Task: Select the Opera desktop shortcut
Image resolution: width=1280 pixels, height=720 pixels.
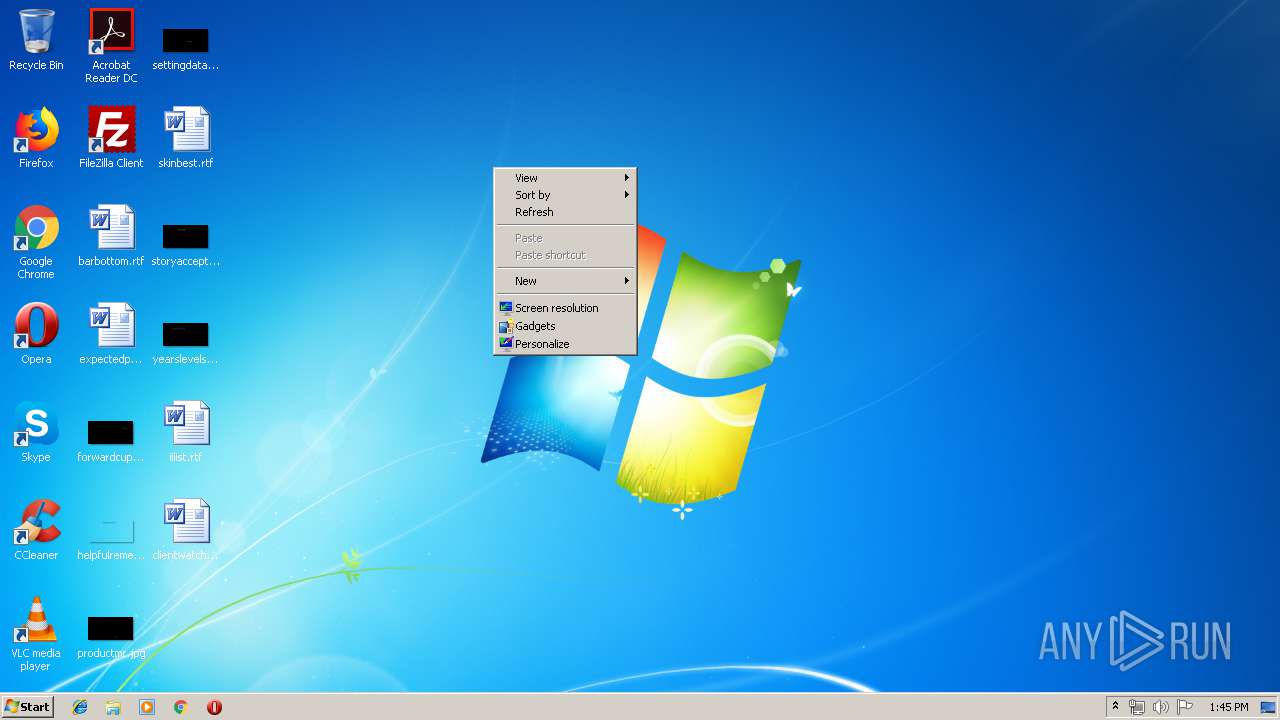Action: (36, 334)
